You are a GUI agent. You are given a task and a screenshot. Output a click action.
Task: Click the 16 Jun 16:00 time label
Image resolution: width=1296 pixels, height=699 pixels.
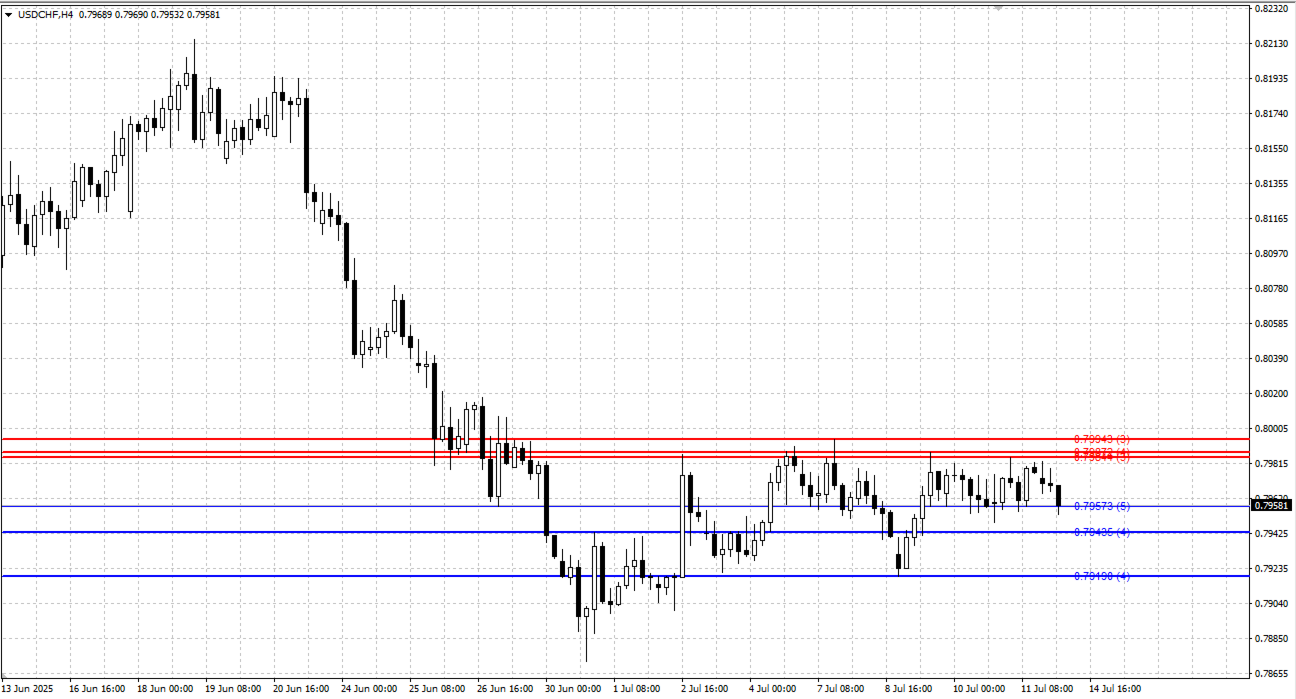(x=97, y=689)
